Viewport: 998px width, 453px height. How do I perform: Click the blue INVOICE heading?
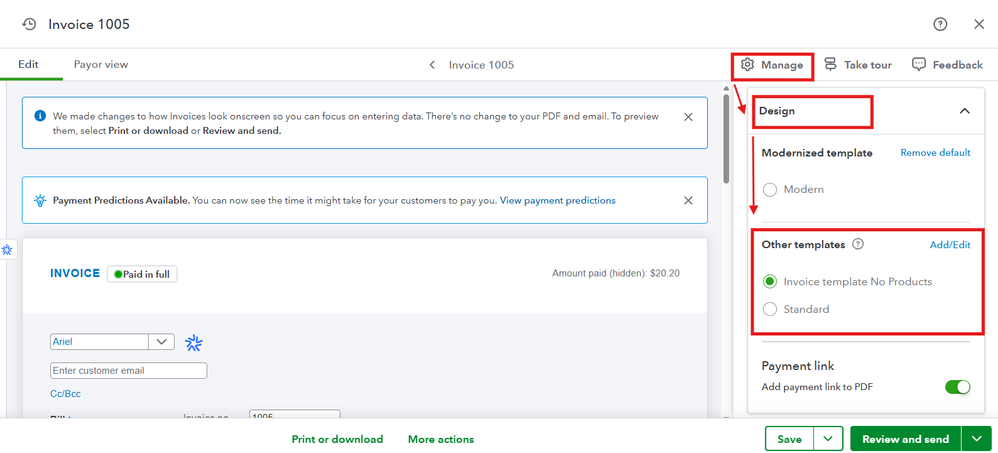click(x=75, y=273)
